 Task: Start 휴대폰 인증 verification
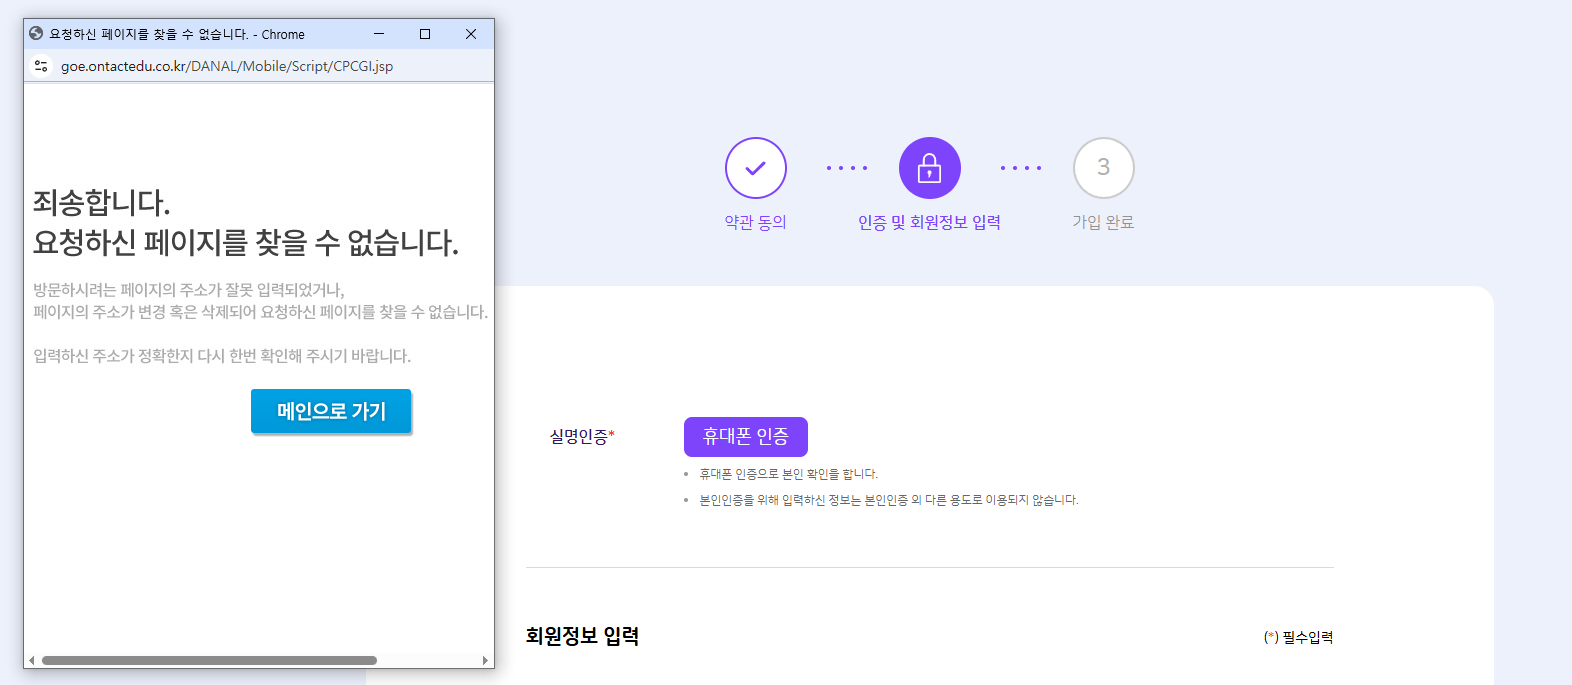click(746, 437)
